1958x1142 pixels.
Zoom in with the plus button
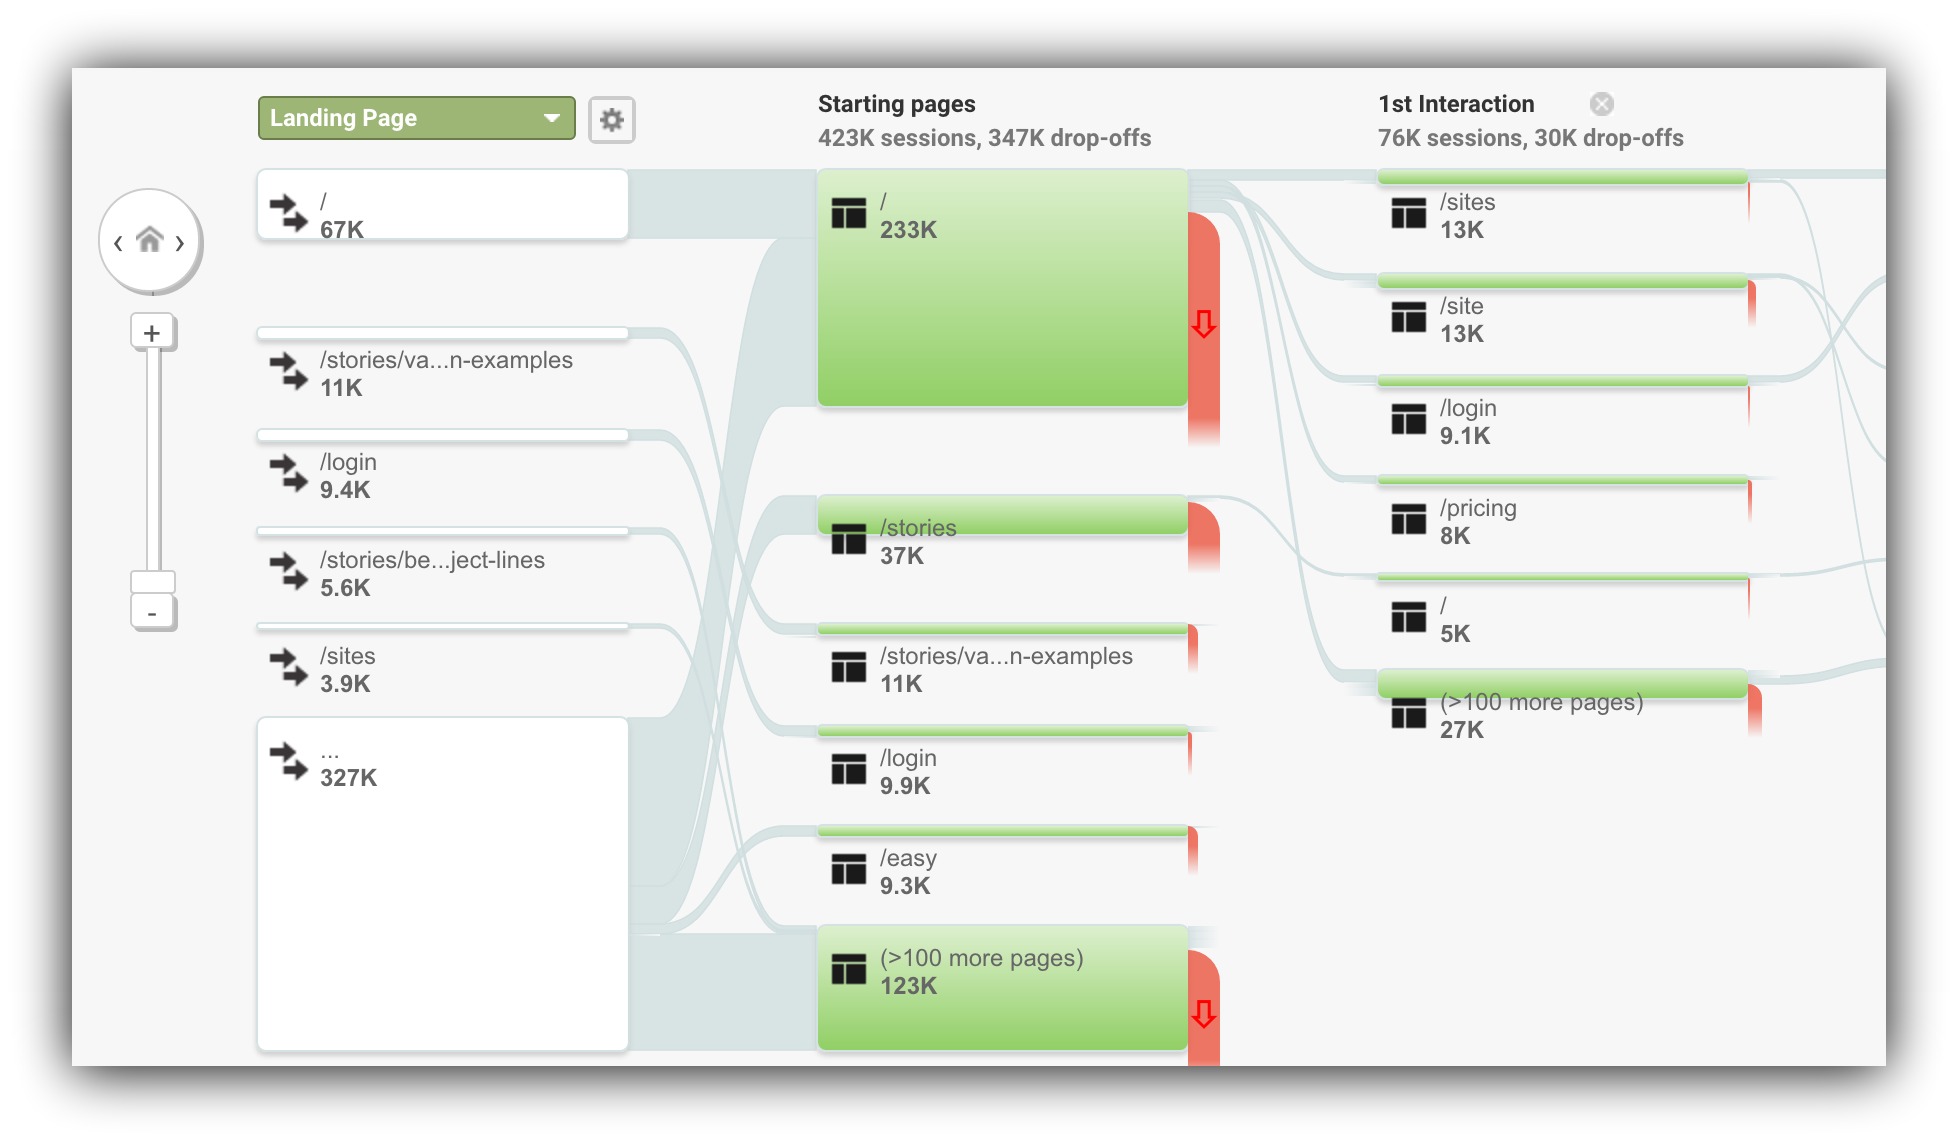tap(152, 333)
